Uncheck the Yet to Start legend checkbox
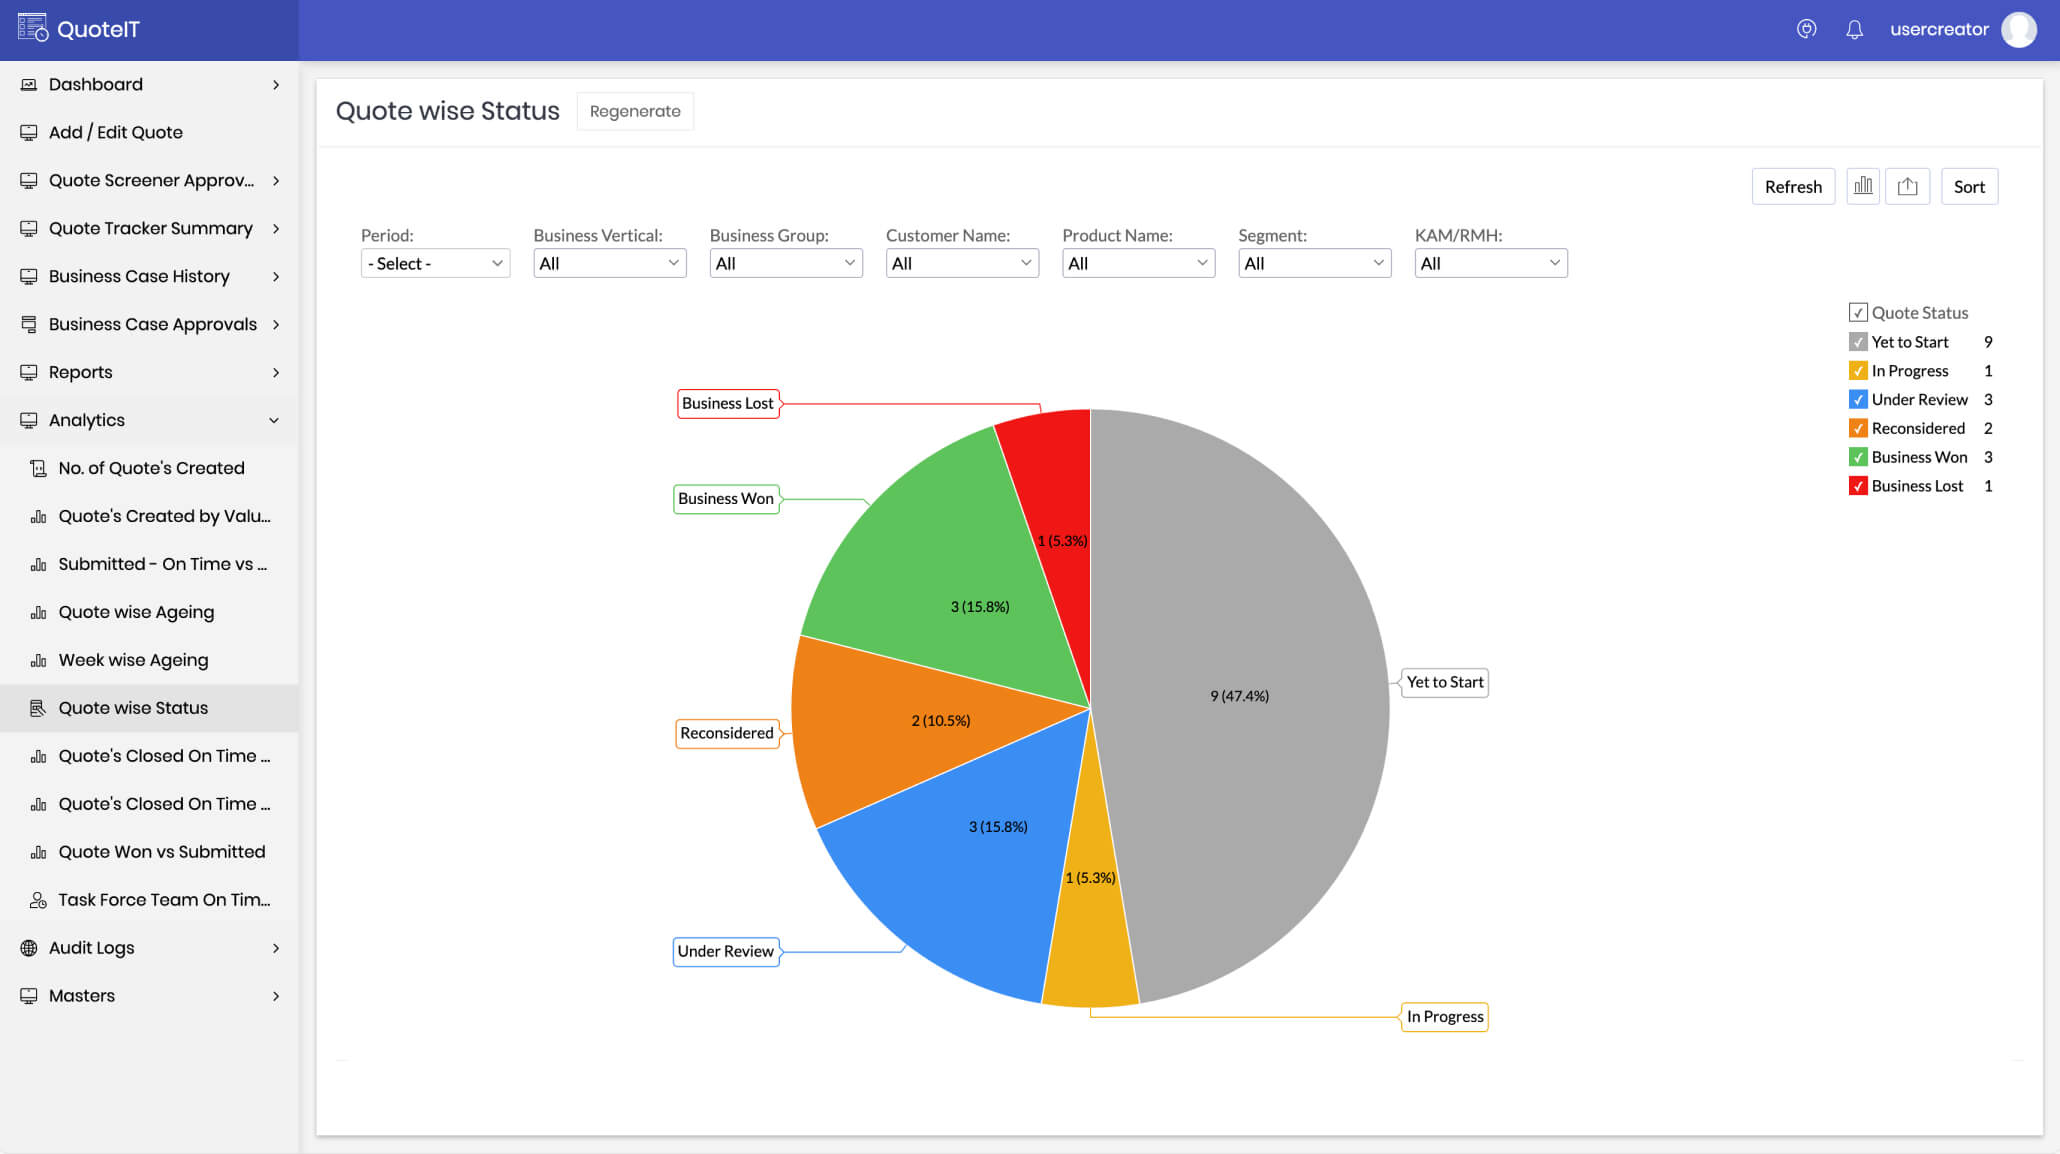 click(1858, 342)
